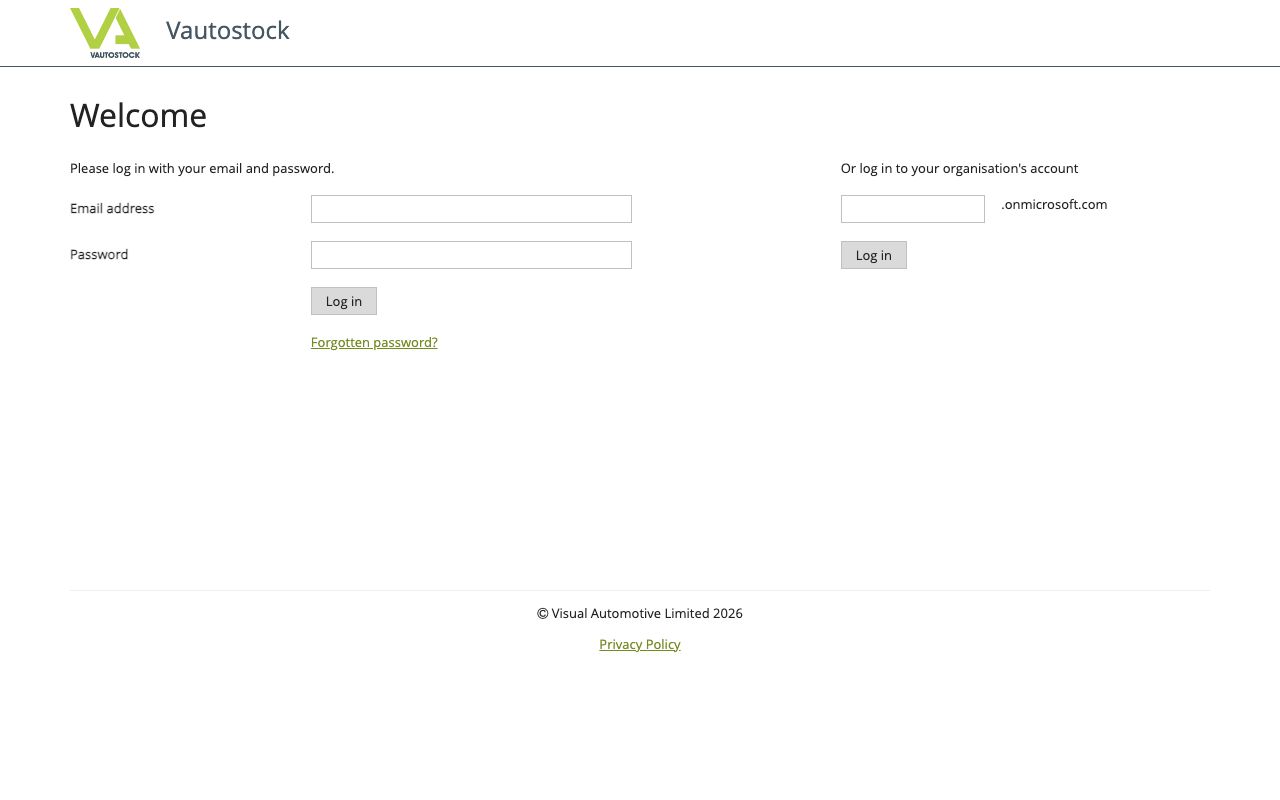Click the Welcome heading
This screenshot has width=1280, height=800.
138,115
